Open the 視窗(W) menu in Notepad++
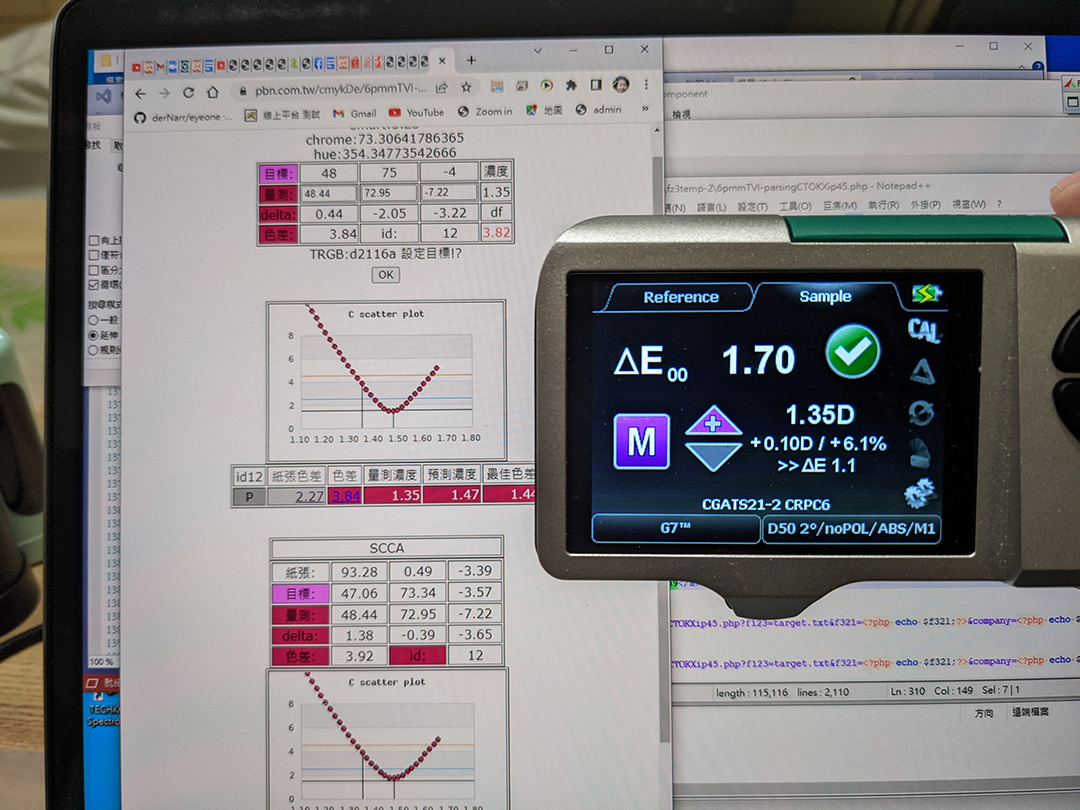The height and width of the screenshot is (810, 1080). point(968,204)
